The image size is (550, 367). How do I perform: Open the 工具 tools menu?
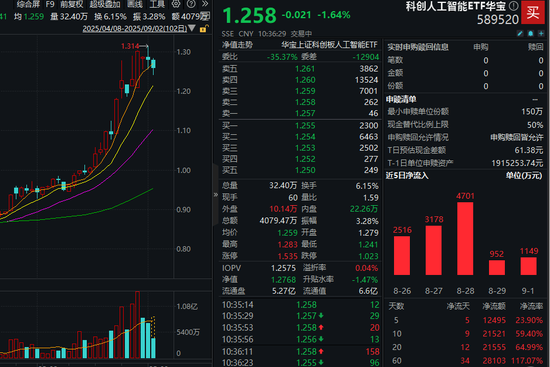point(157,4)
